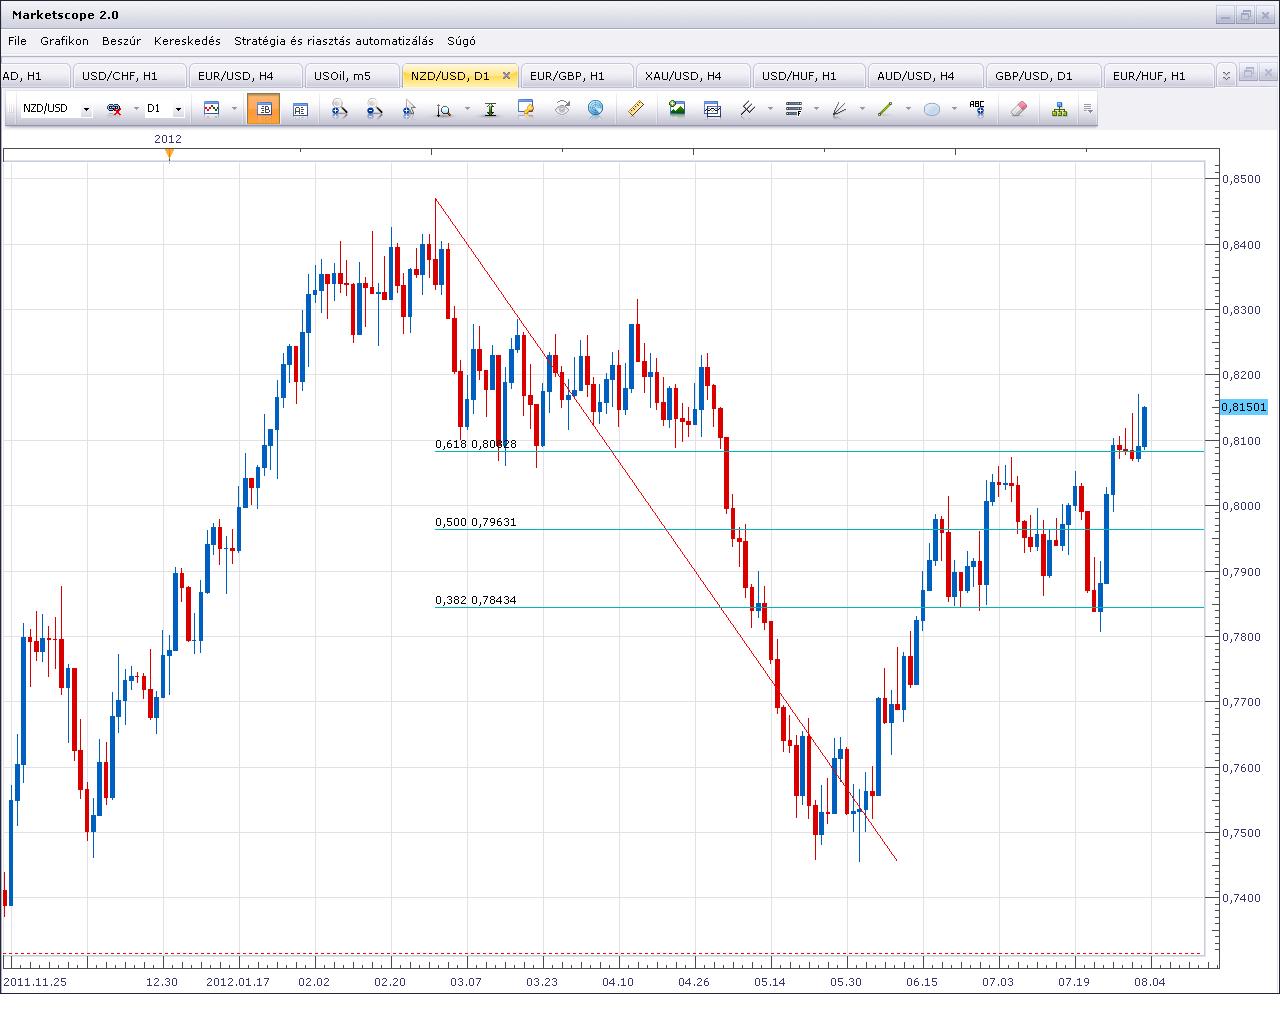This screenshot has height=1024, width=1280.
Task: Click the 0,500 0,79631 Fibonacci label
Action: 475,522
